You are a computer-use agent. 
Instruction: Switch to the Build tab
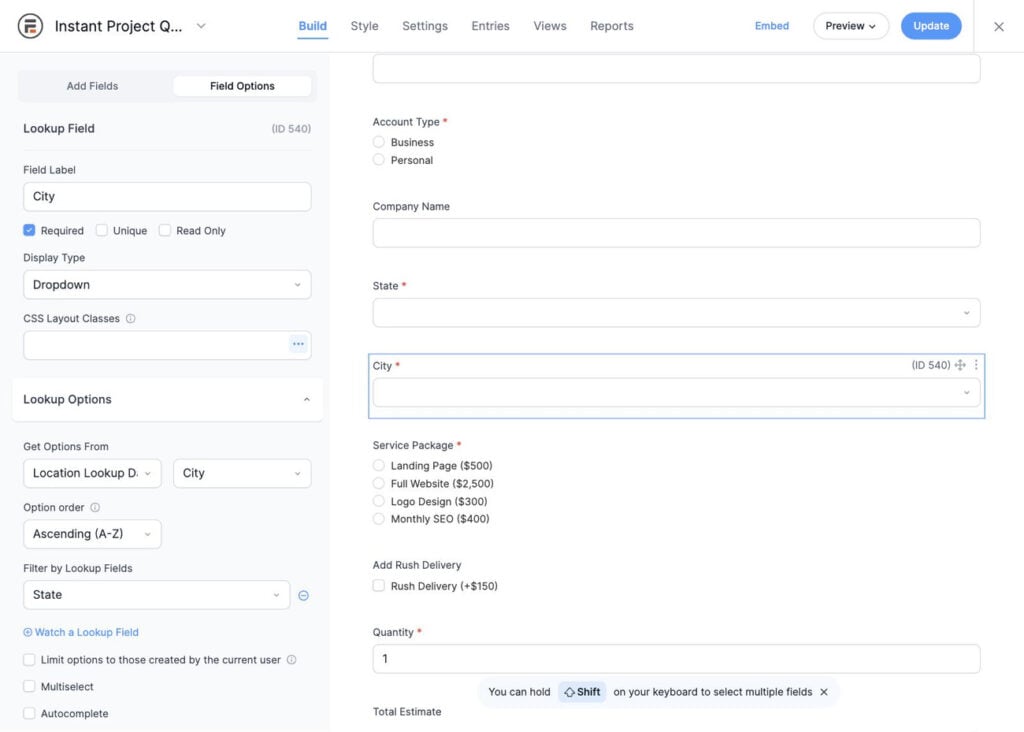tap(312, 26)
